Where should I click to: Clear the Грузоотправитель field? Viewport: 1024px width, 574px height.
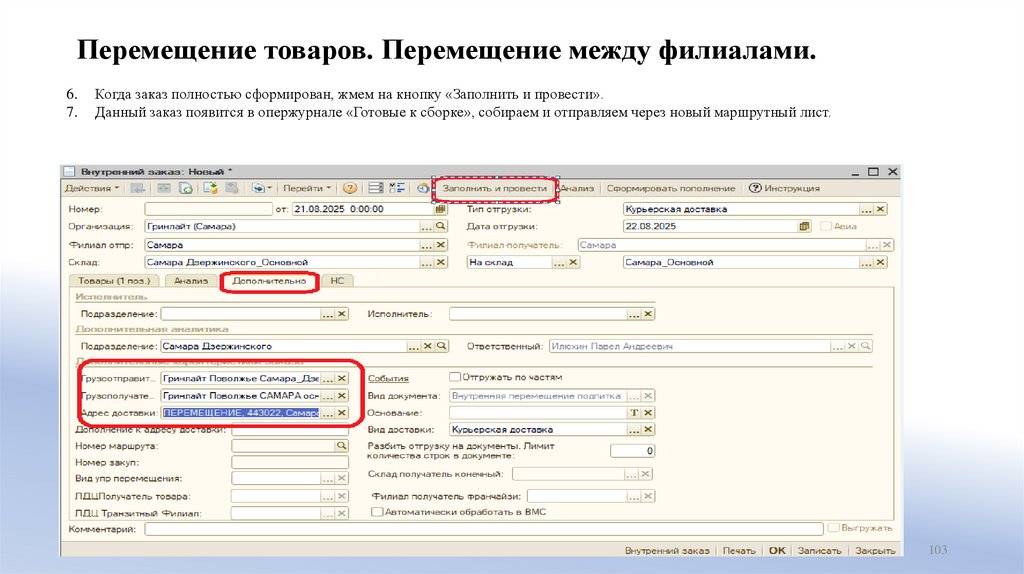point(342,378)
